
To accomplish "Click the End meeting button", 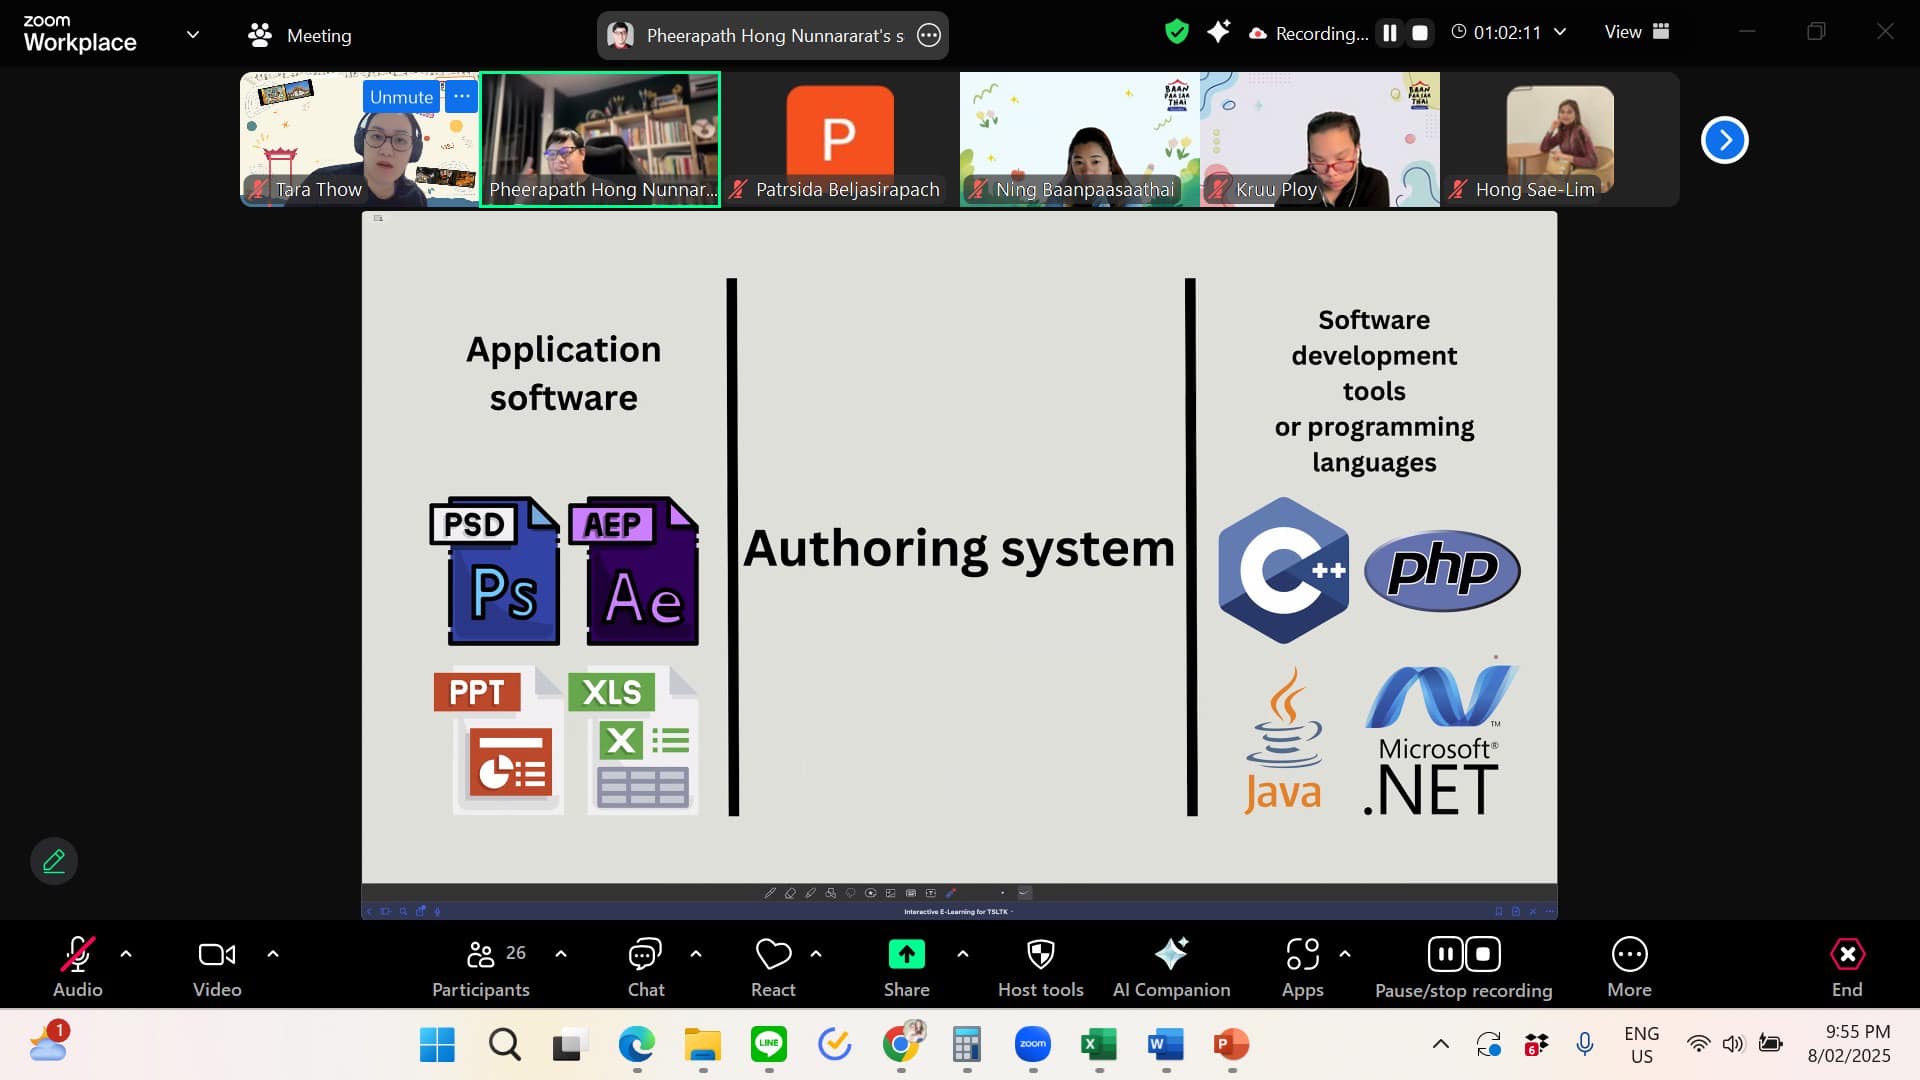I will coord(1847,966).
